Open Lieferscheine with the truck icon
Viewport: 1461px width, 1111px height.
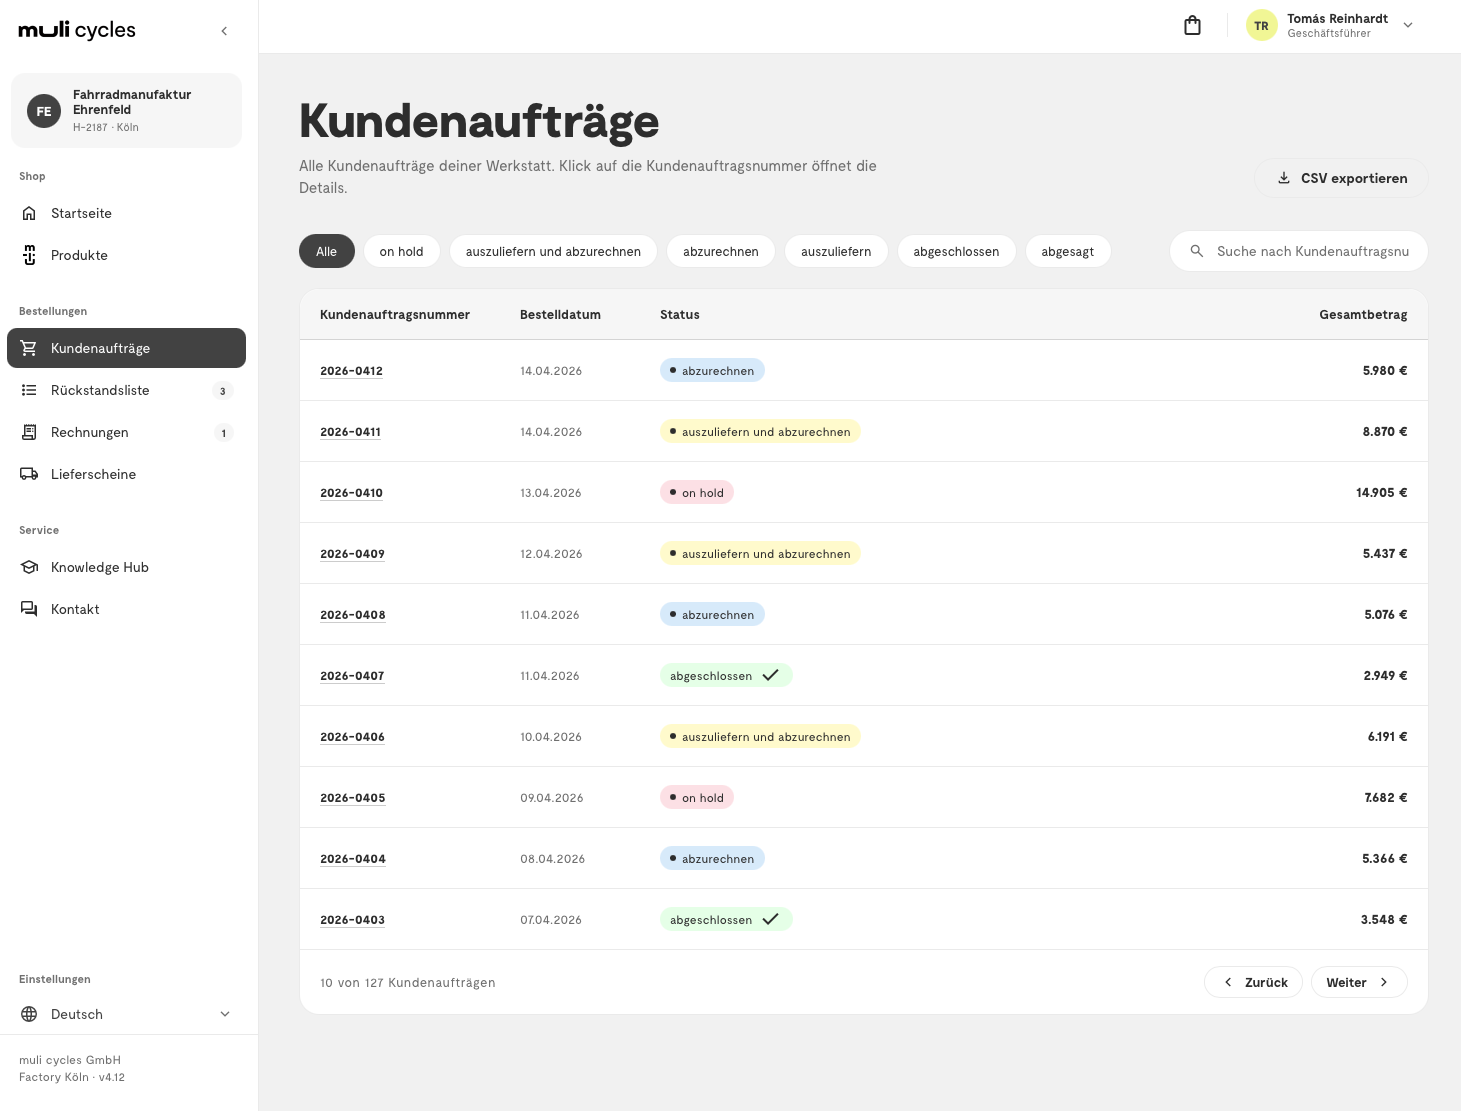[29, 474]
